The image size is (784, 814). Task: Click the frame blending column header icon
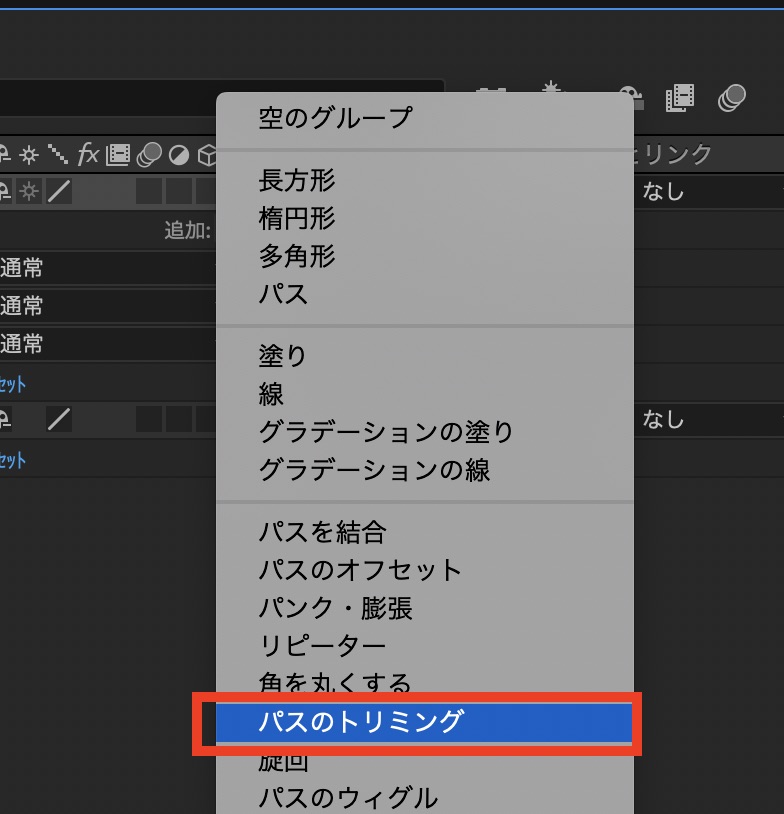point(118,155)
